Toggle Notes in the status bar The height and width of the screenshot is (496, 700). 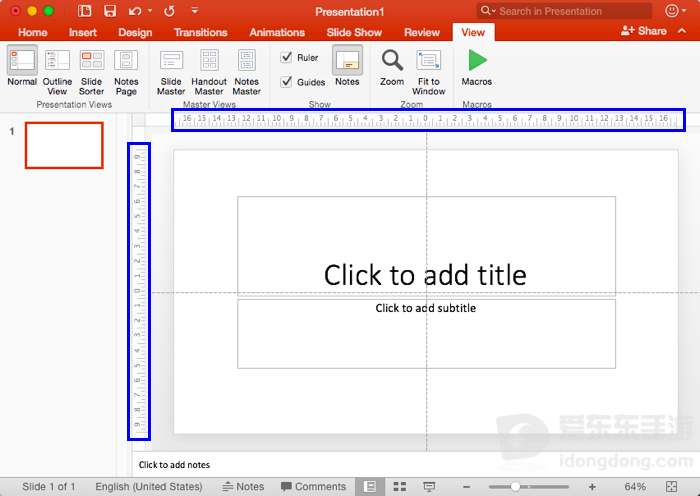[x=243, y=487]
